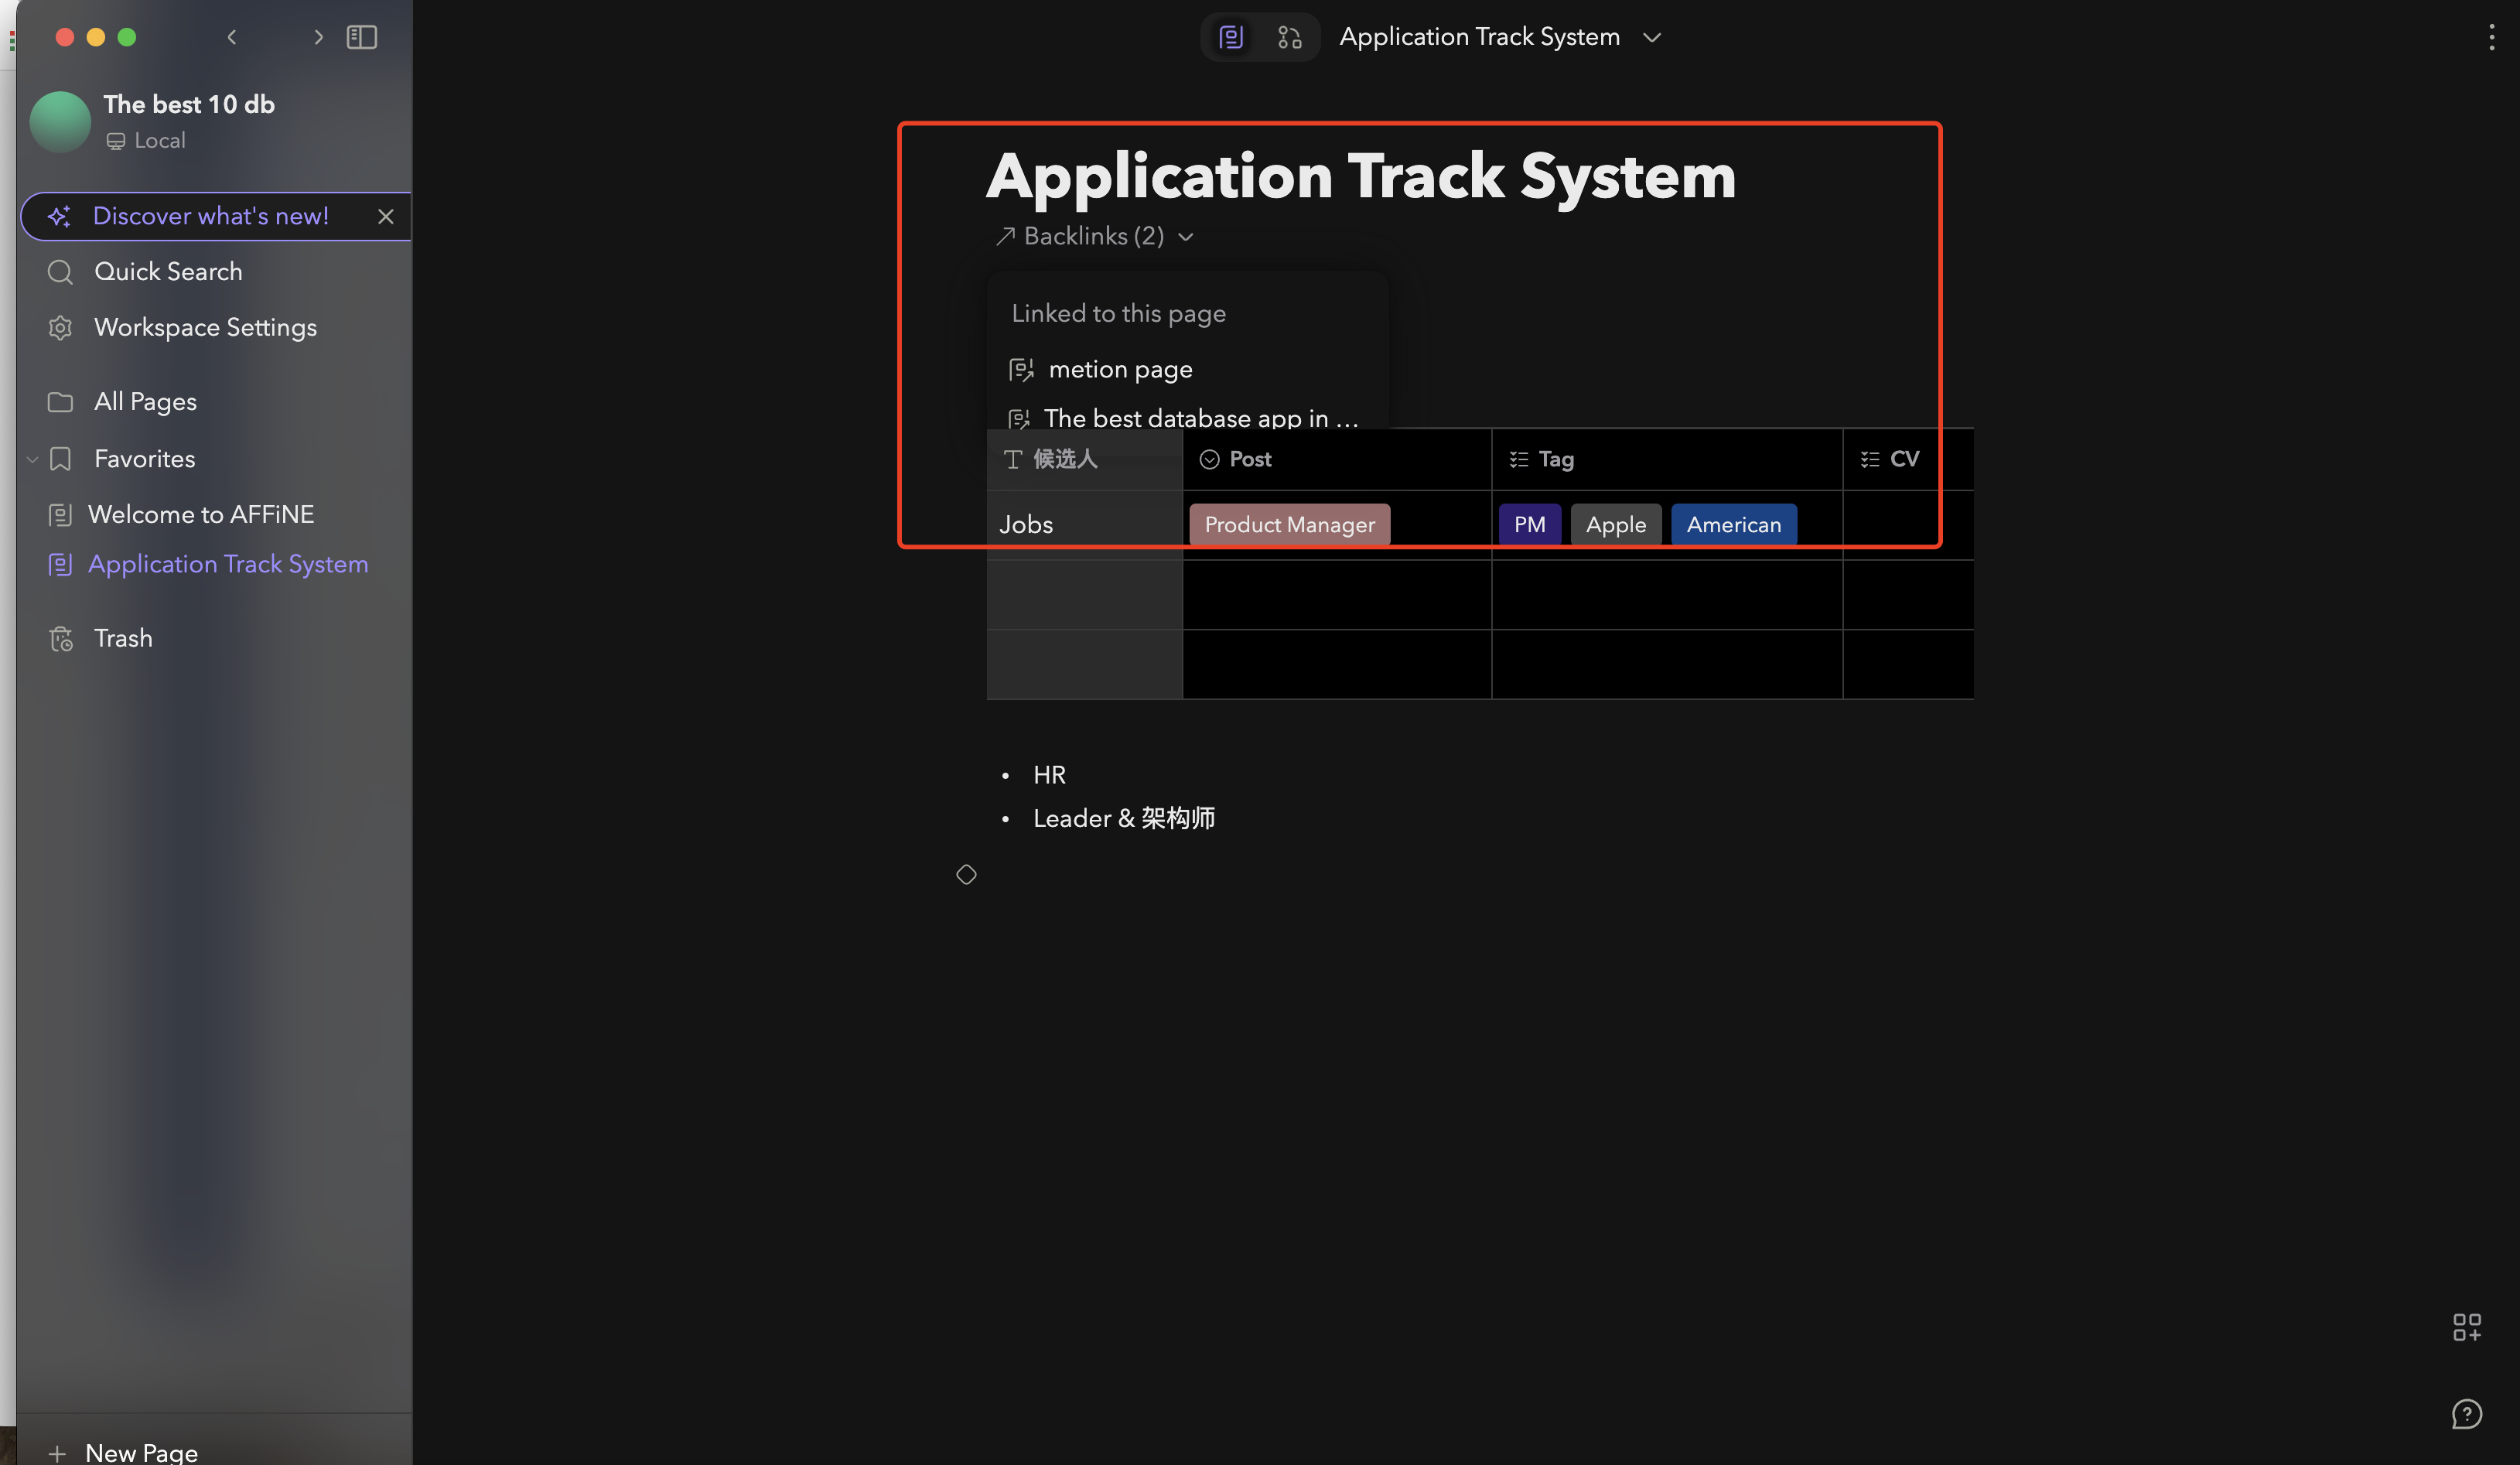Select the page mode view
The image size is (2520, 1465).
point(1230,37)
